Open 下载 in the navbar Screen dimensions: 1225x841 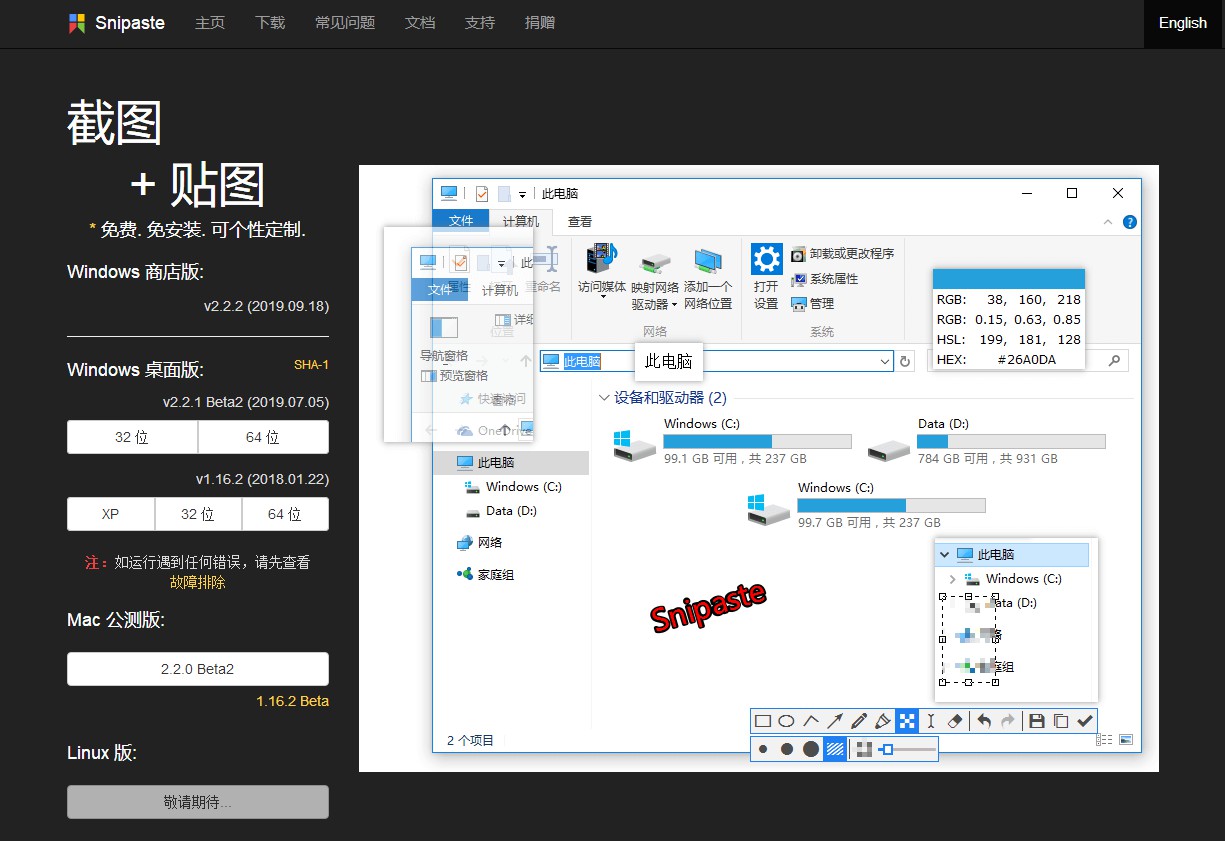pos(270,23)
